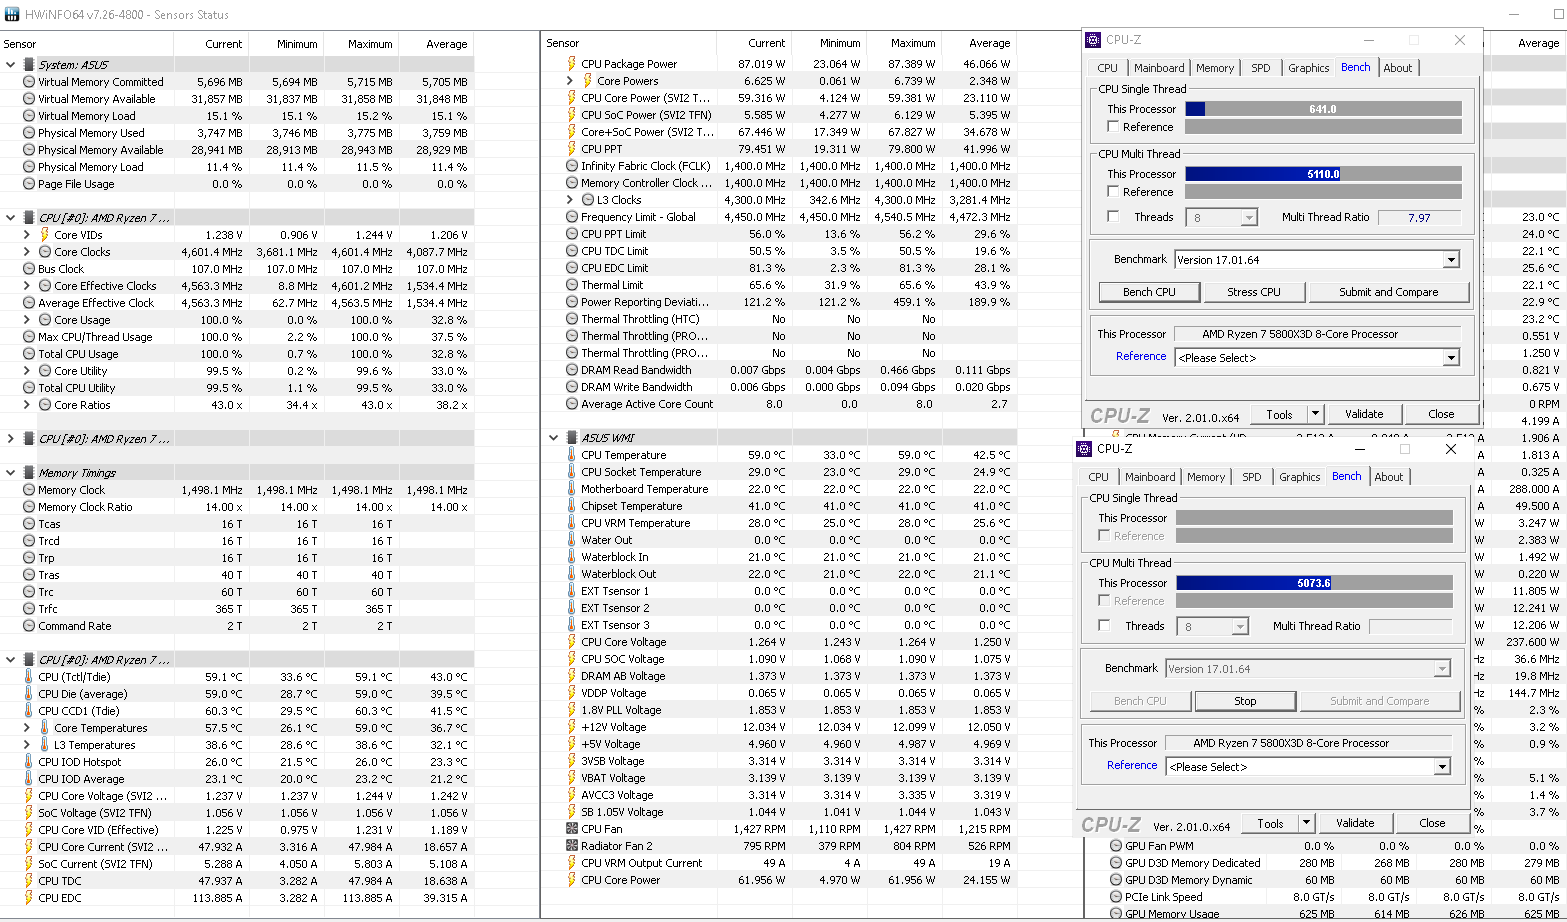Viewport: 1567px width, 922px height.
Task: Click the CPU-Z logo icon of the window with the Stop button
Action: pyautogui.click(x=1085, y=449)
